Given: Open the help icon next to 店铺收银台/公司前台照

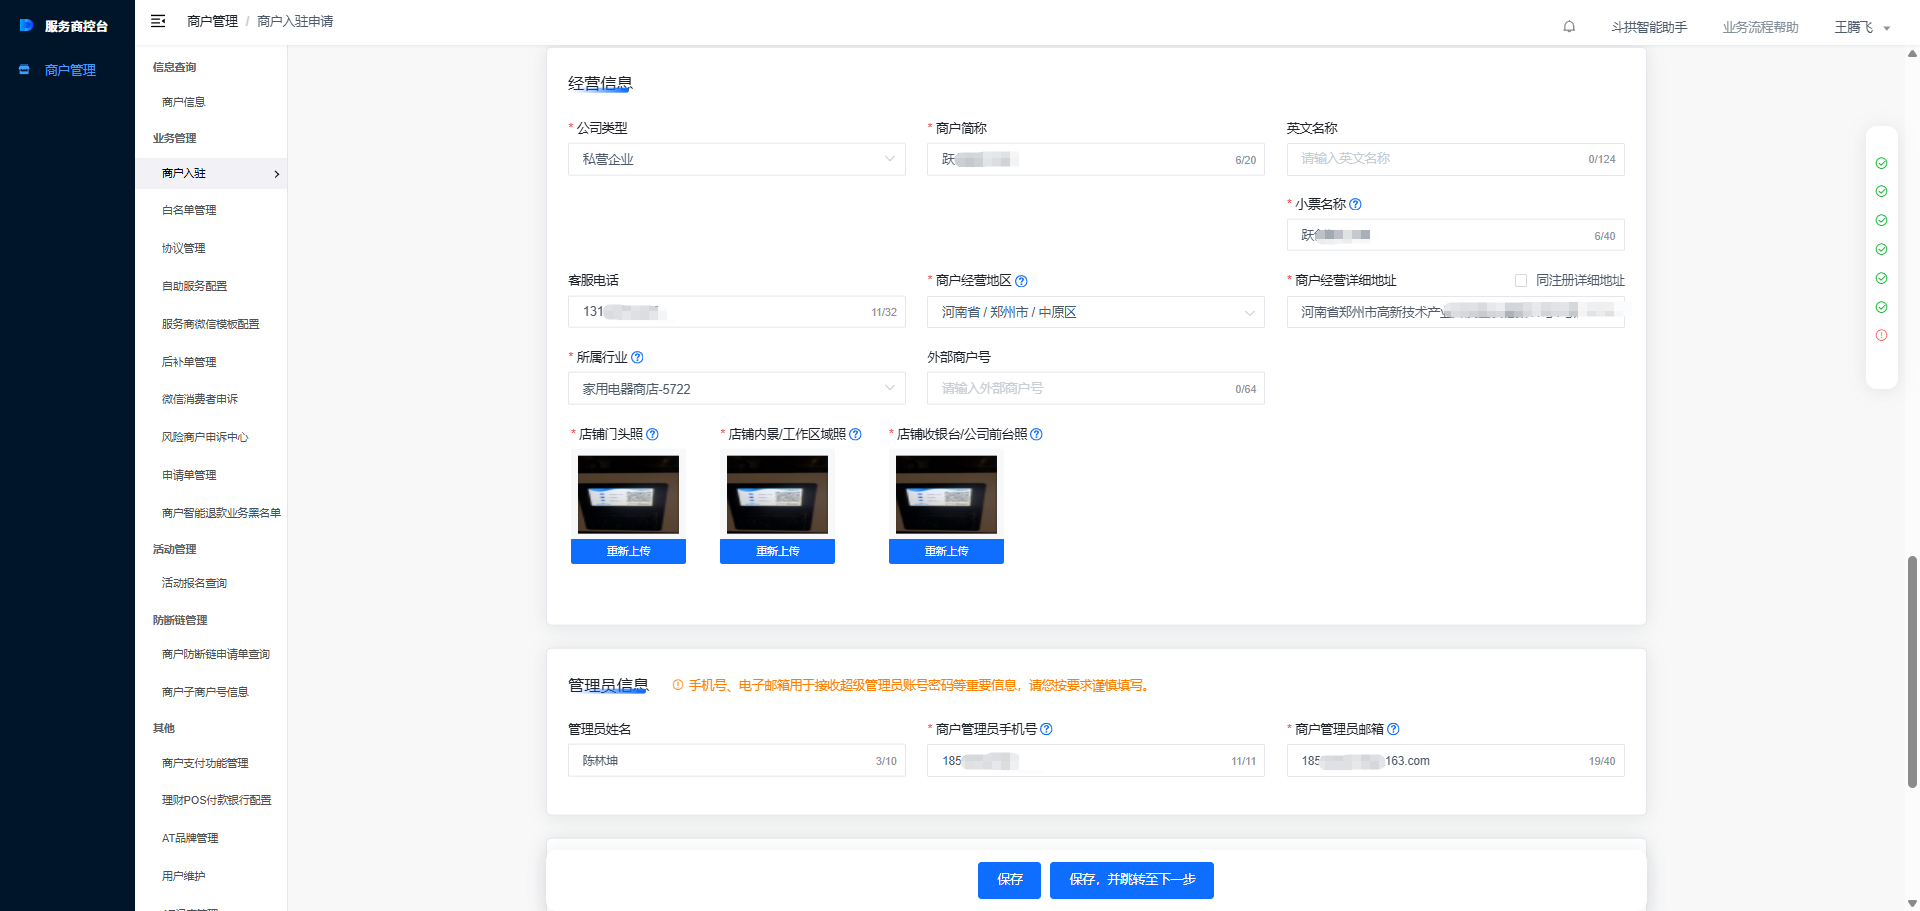Looking at the screenshot, I should coord(1036,434).
